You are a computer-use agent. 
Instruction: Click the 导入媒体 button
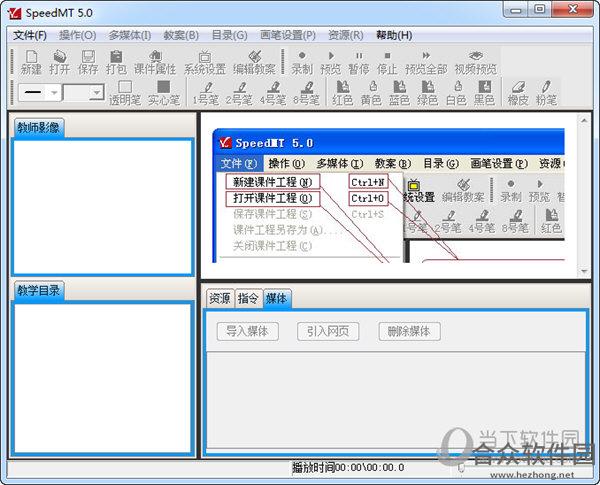point(248,331)
